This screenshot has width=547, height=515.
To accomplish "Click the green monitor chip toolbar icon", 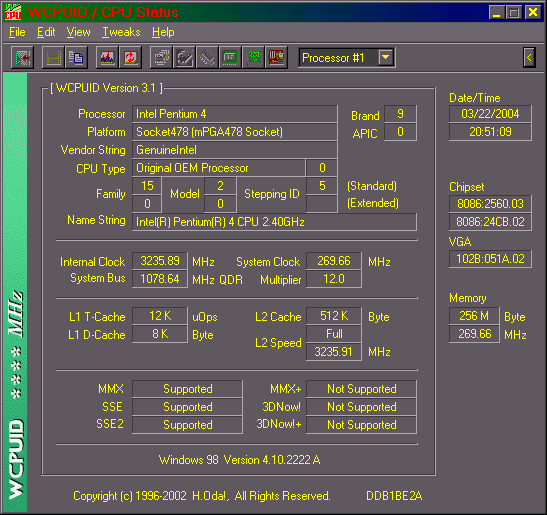I will (x=230, y=58).
